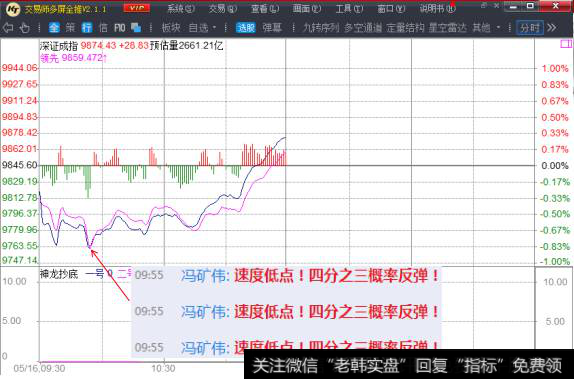Click the 领先 9859.472 indicator value
This screenshot has height=379, width=574.
point(73,58)
